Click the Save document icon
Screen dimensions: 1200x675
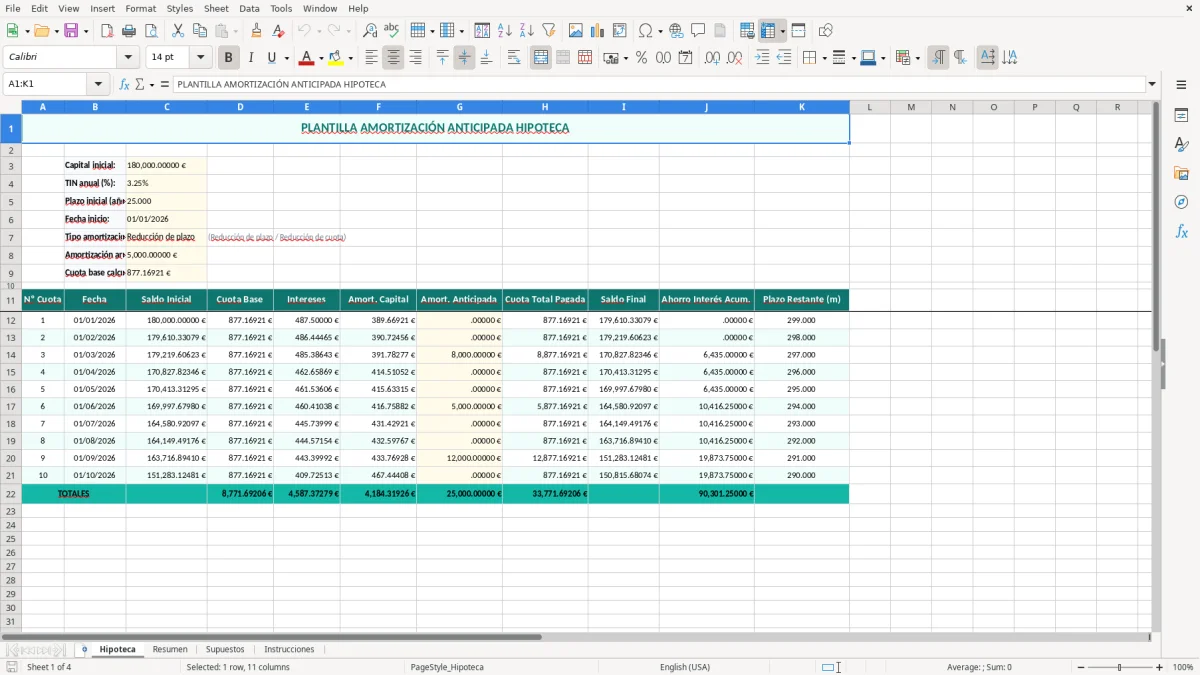(71, 31)
